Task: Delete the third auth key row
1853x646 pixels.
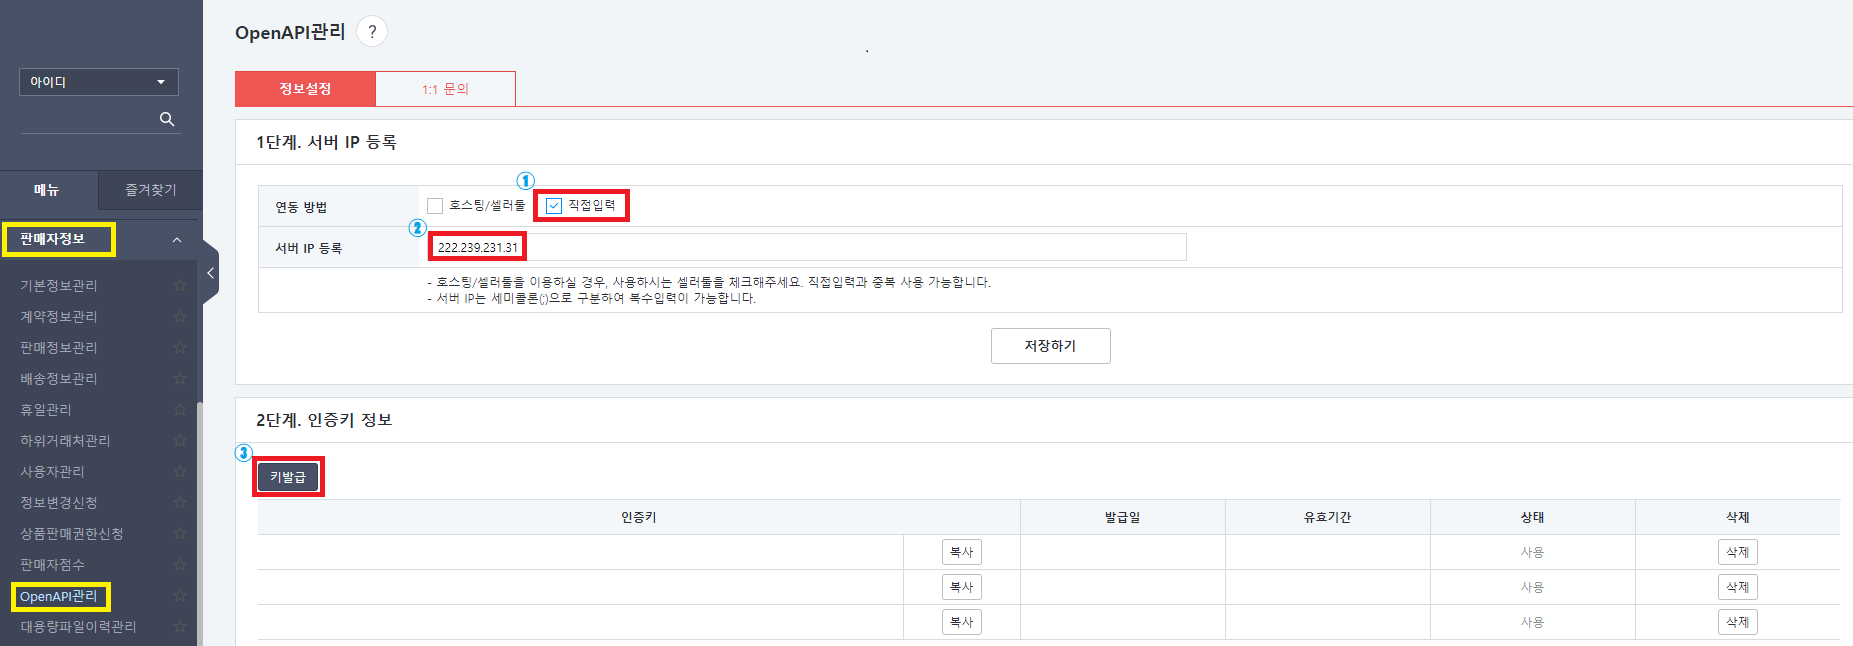Action: coord(1737,622)
